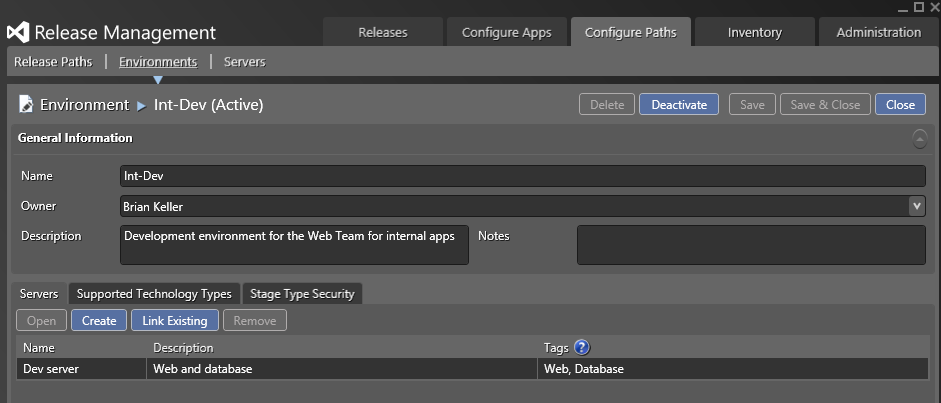The image size is (941, 403).
Task: Navigate to the Release Paths link
Action: pos(55,62)
